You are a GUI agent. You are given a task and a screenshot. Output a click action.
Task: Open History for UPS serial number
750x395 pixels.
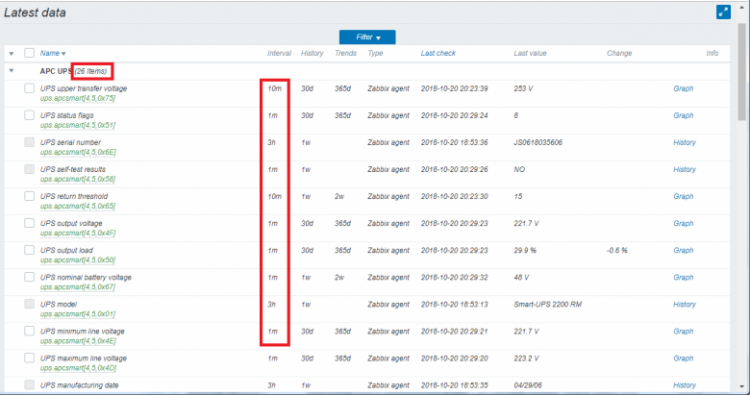pyautogui.click(x=684, y=143)
